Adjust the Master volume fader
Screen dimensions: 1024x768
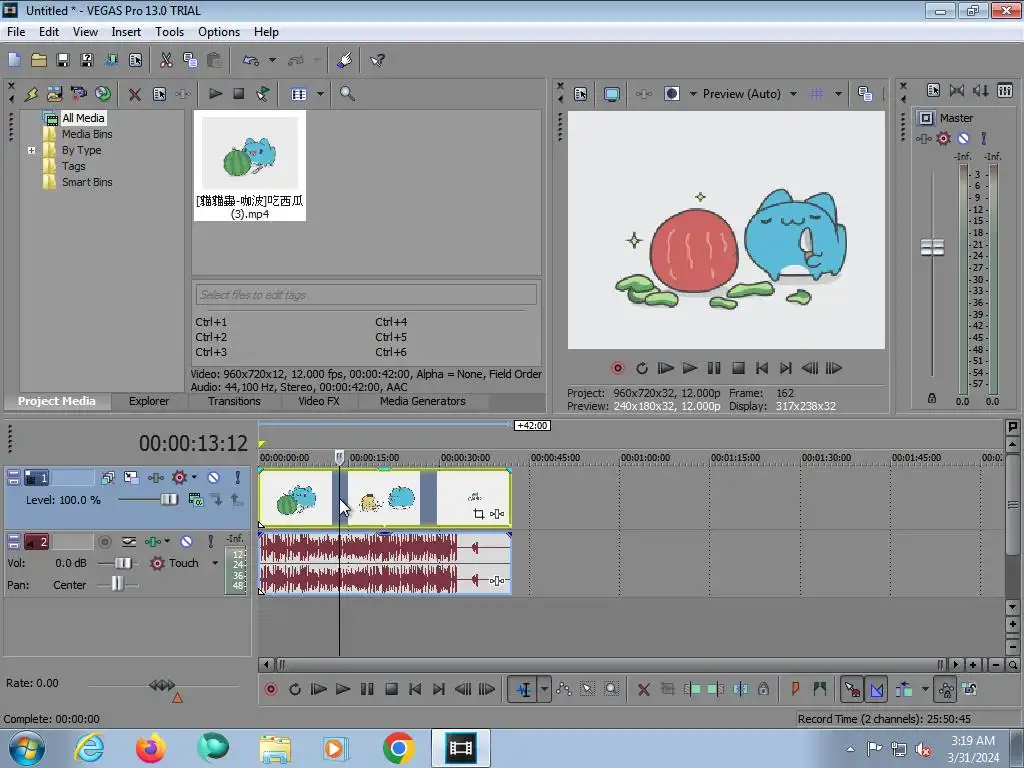(932, 248)
